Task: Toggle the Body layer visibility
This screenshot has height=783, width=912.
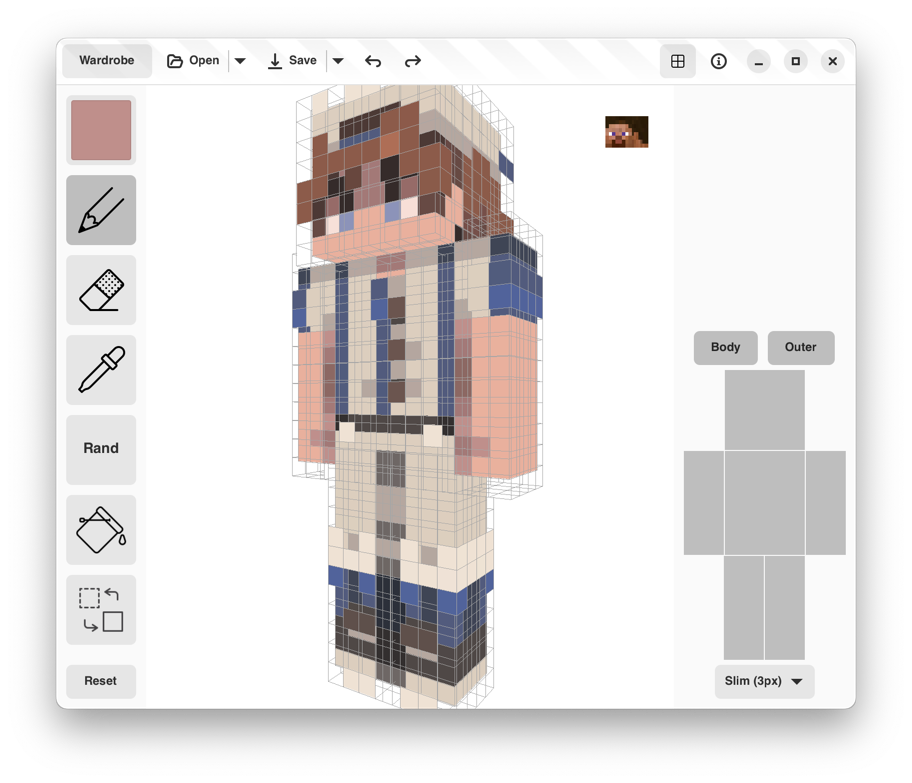Action: pyautogui.click(x=725, y=347)
